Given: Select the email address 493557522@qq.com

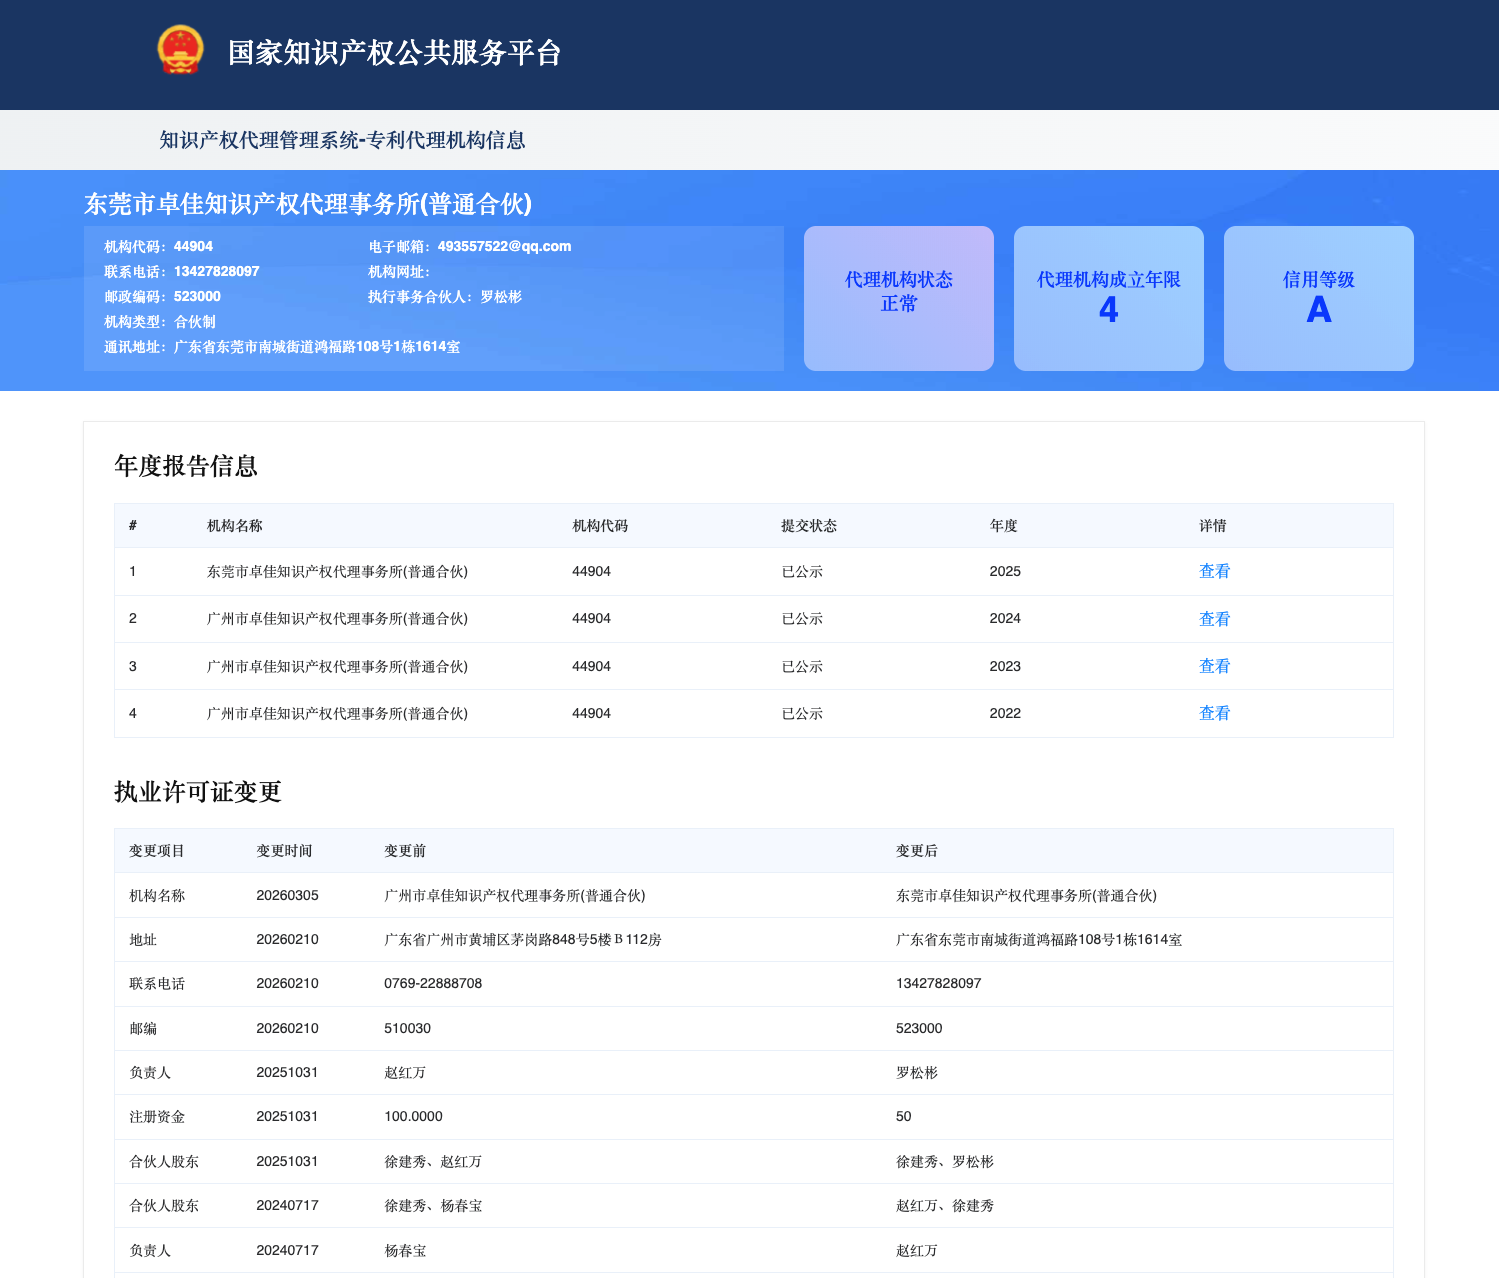Looking at the screenshot, I should (x=504, y=247).
